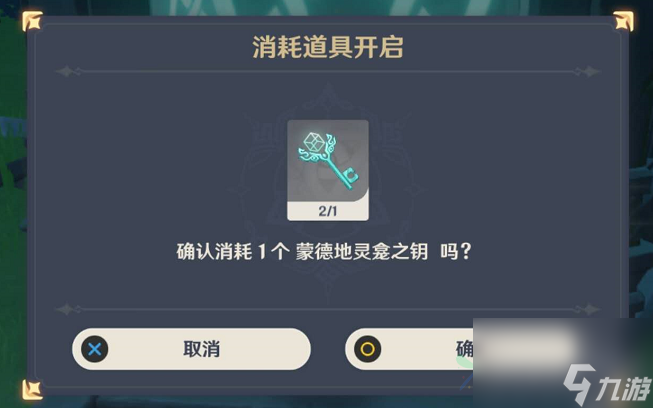
Task: Click the top-left gold corner ornament
Action: tap(32, 21)
